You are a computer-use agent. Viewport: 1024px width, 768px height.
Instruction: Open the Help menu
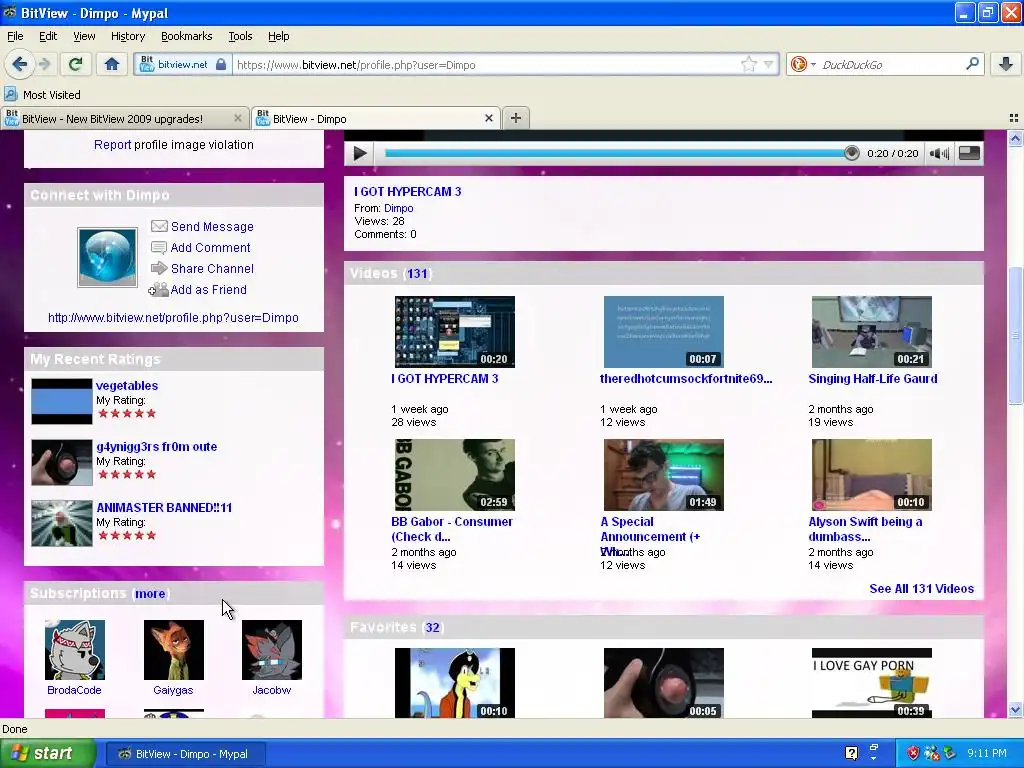tap(278, 36)
